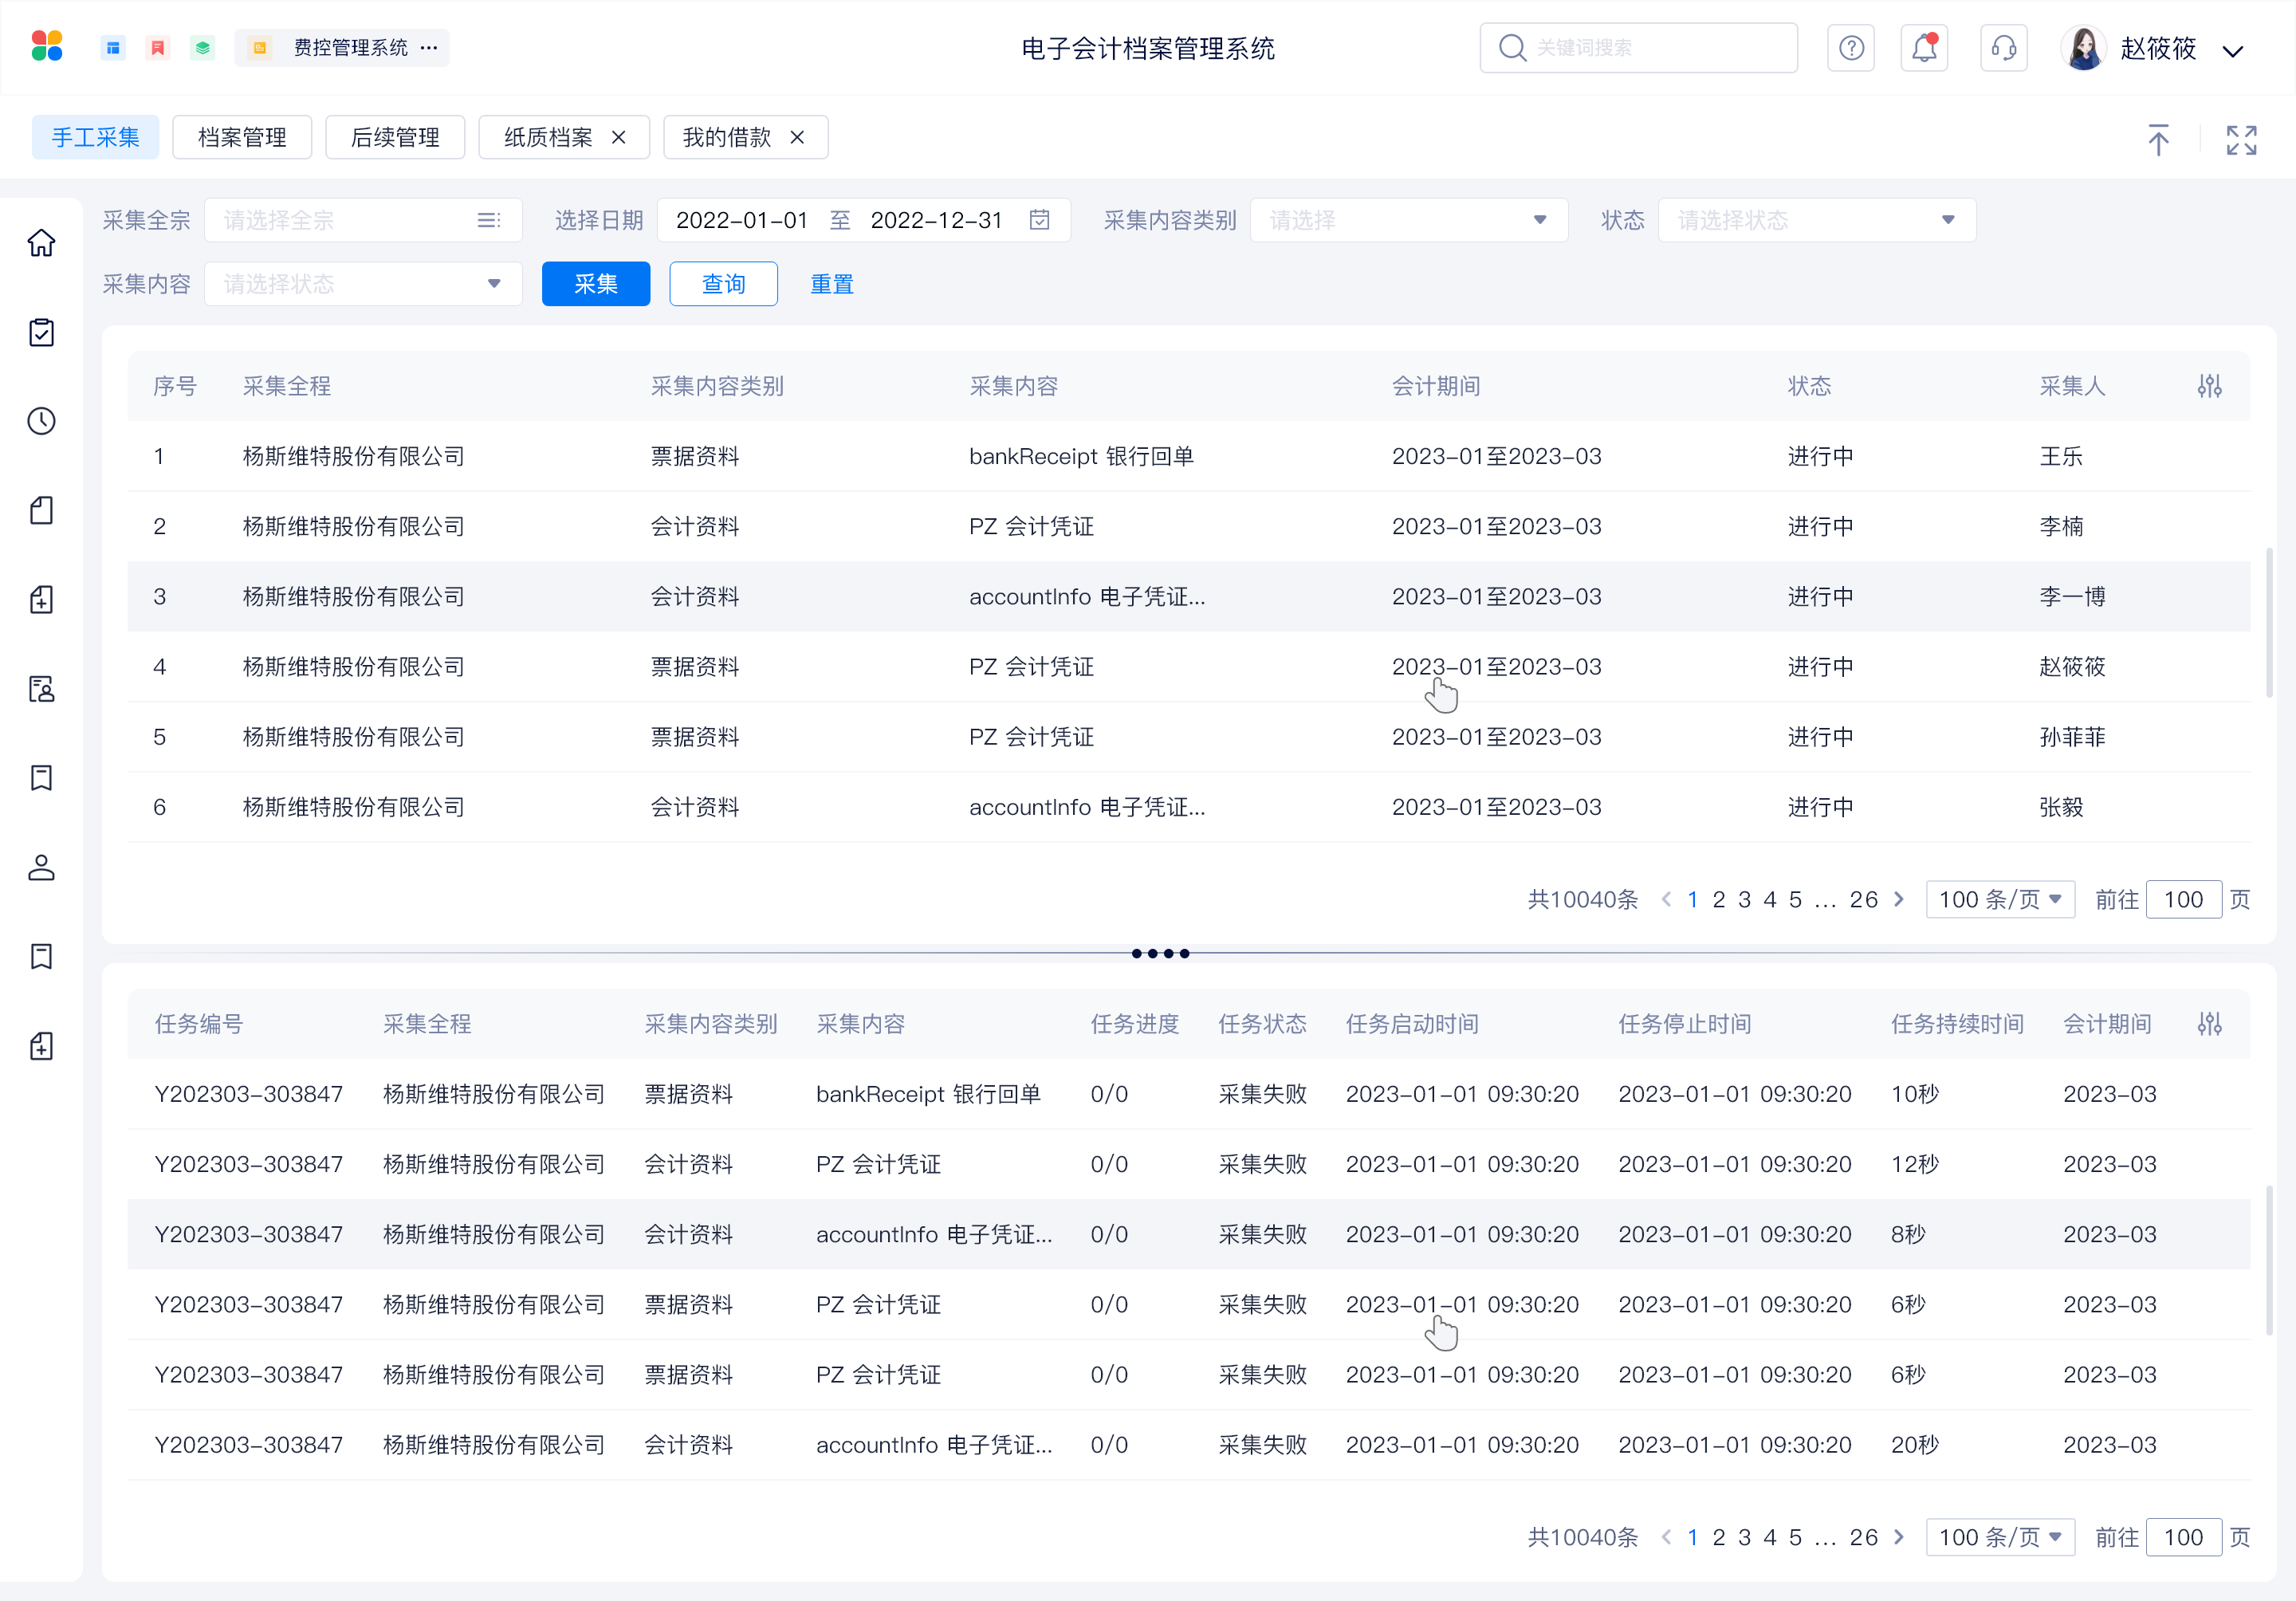Open the help question mark icon
This screenshot has height=1601, width=2296.
(x=1851, y=48)
